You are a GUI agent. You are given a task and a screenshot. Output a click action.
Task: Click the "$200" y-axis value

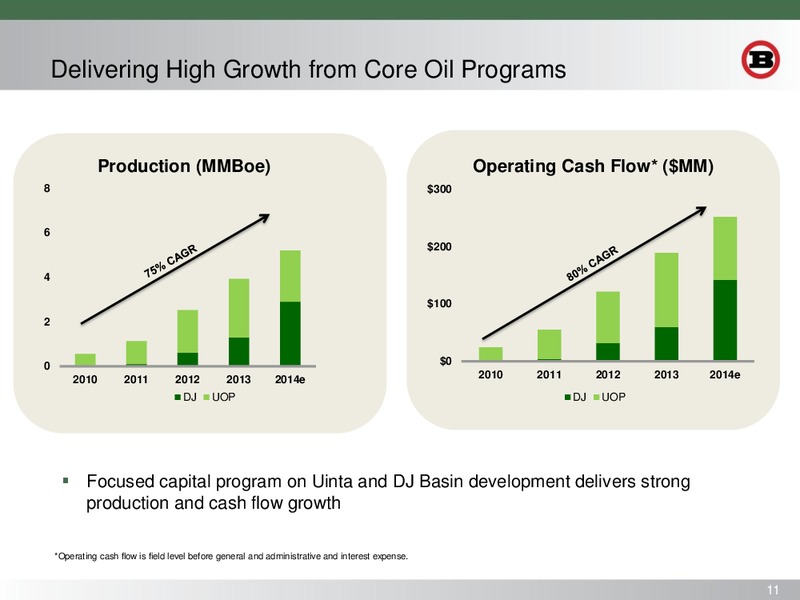(x=439, y=247)
